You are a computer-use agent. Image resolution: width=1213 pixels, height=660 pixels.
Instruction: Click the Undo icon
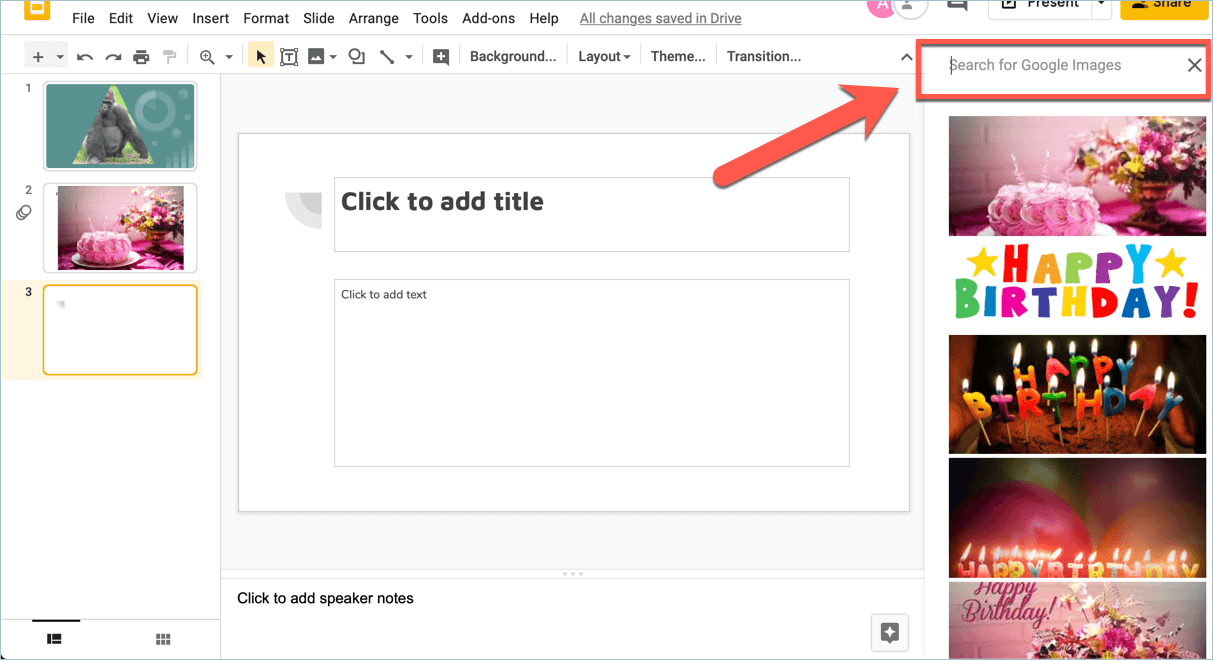point(85,56)
